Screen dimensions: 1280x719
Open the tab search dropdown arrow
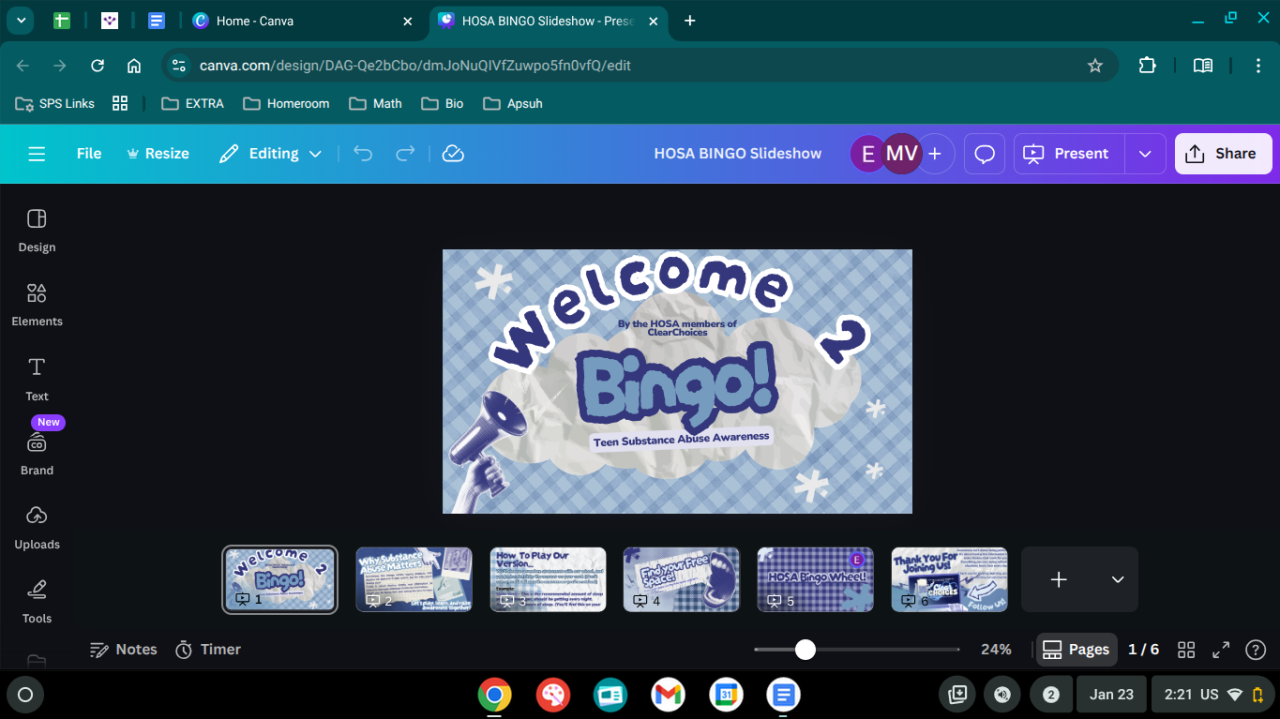[21, 21]
